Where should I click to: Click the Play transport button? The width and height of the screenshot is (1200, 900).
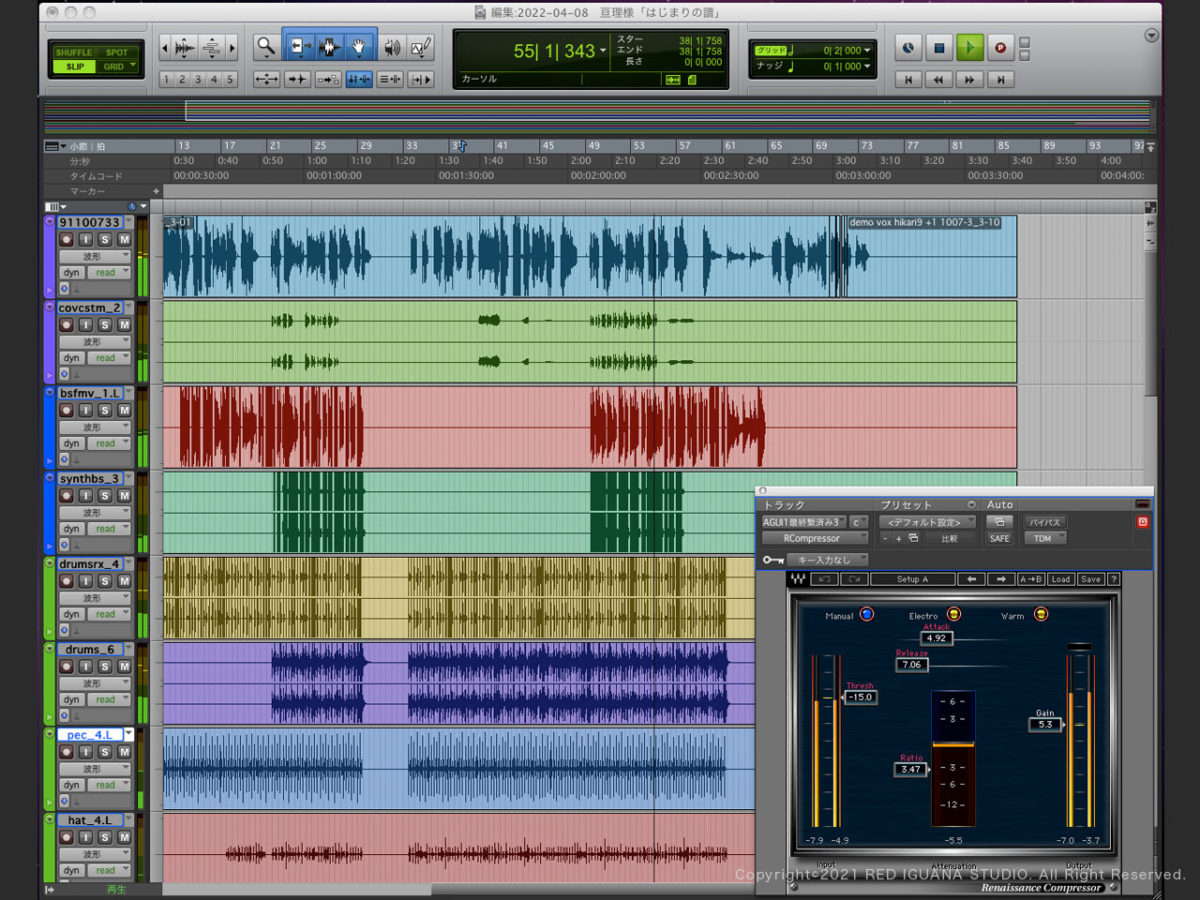point(969,47)
